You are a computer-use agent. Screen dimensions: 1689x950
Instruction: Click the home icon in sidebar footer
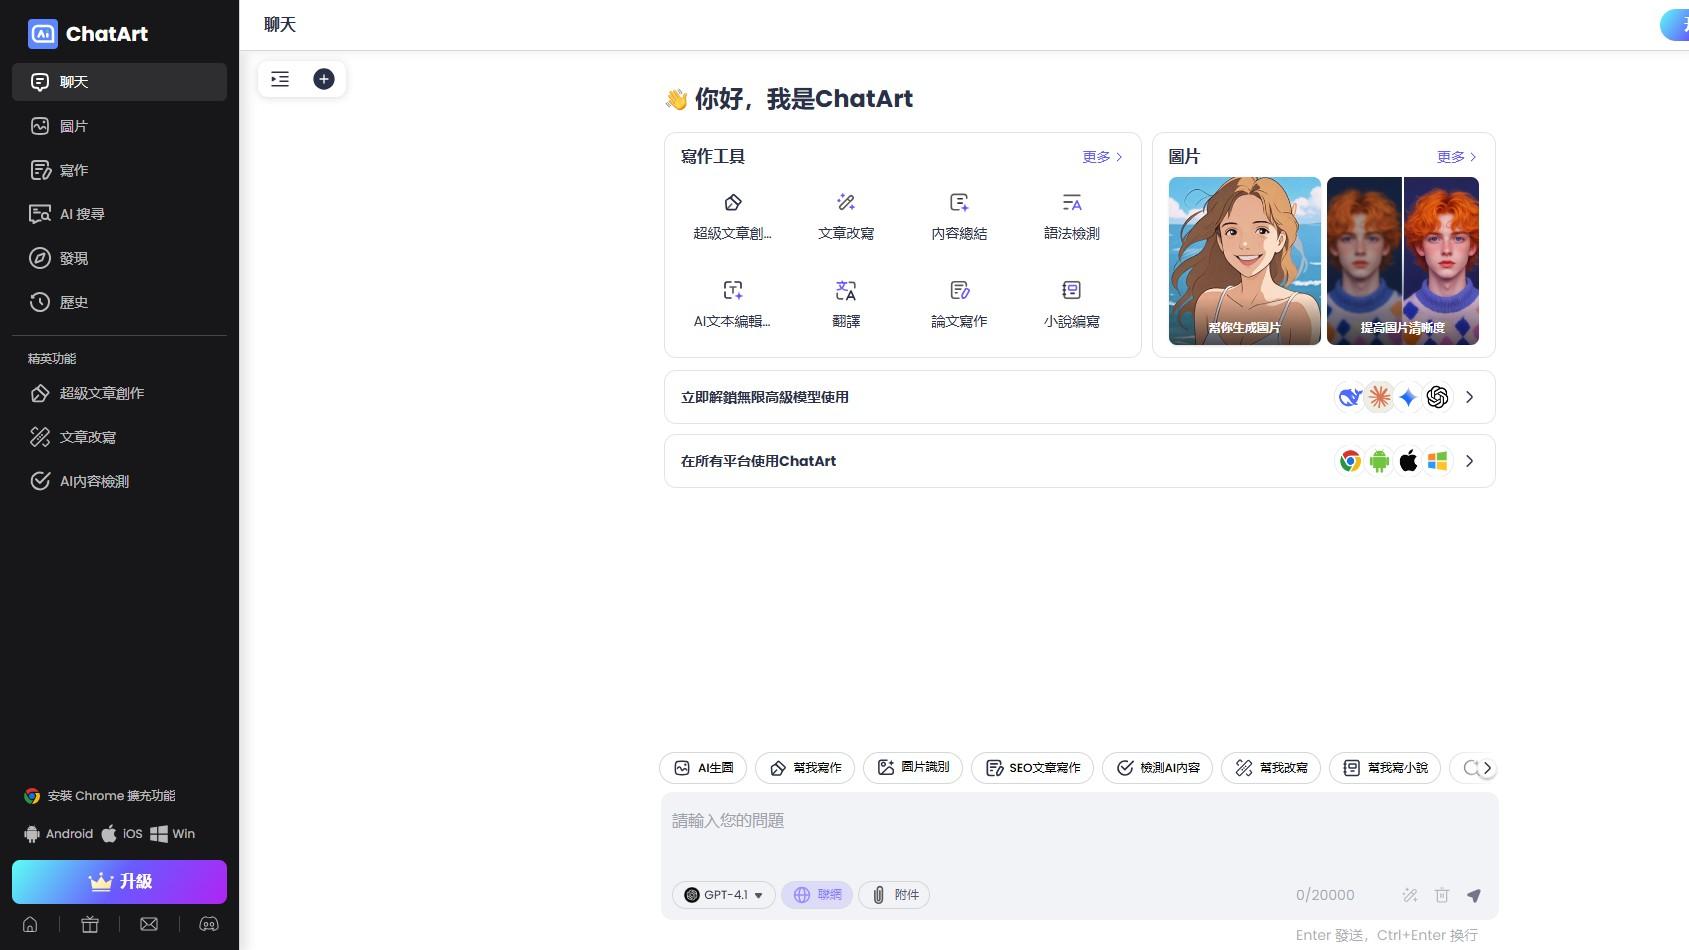[x=30, y=924]
